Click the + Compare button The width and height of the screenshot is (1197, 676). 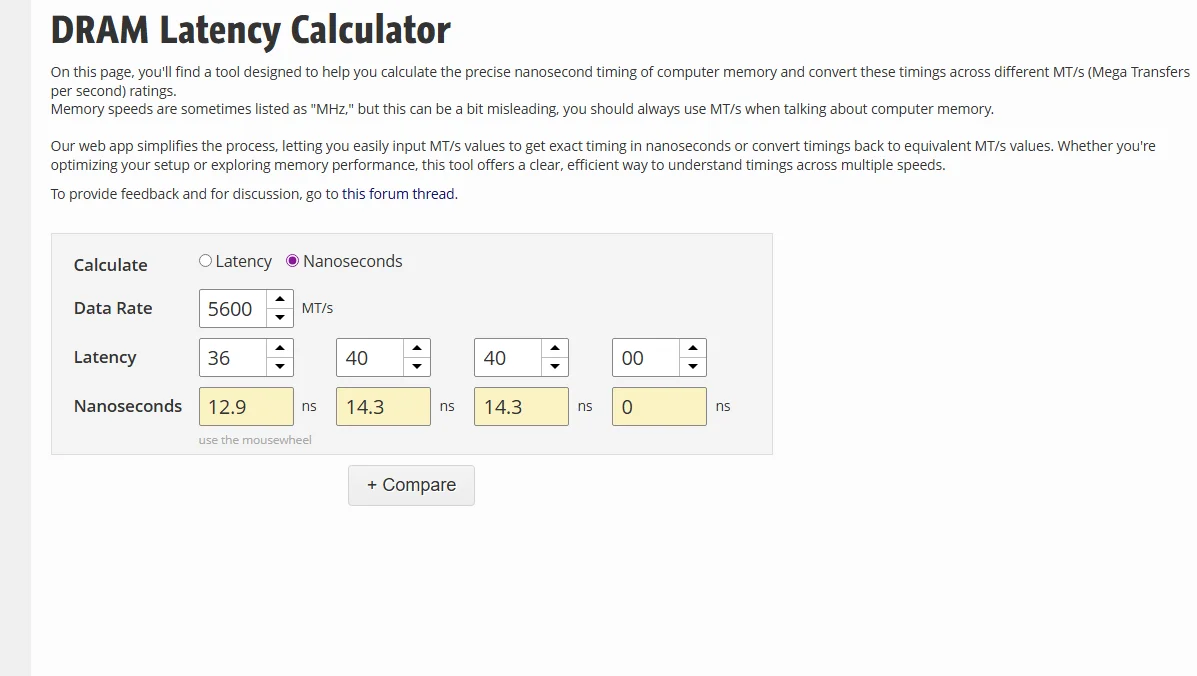[411, 485]
